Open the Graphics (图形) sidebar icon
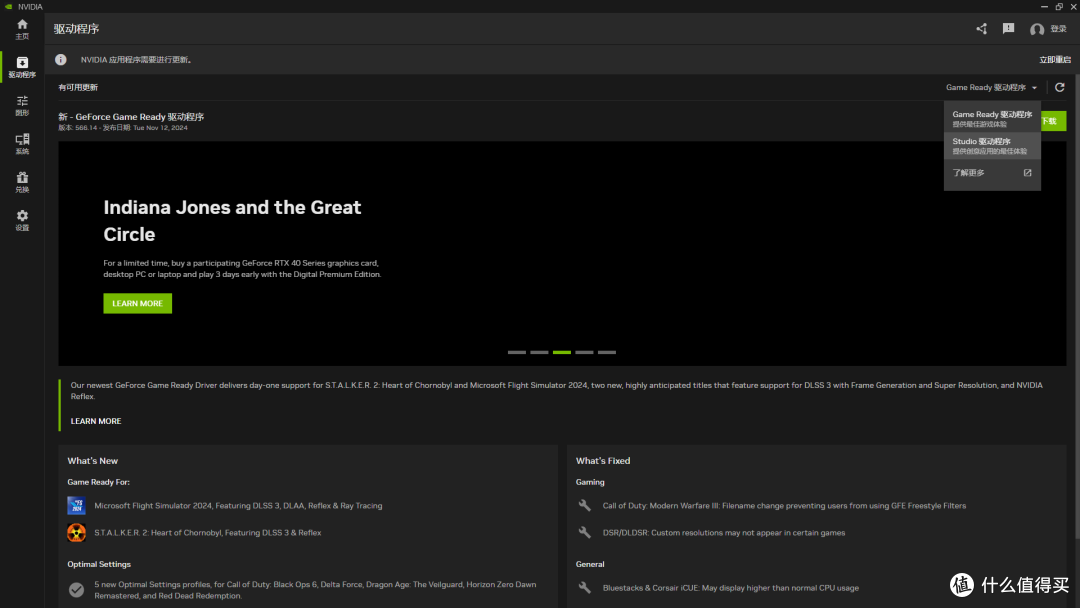 pyautogui.click(x=22, y=105)
